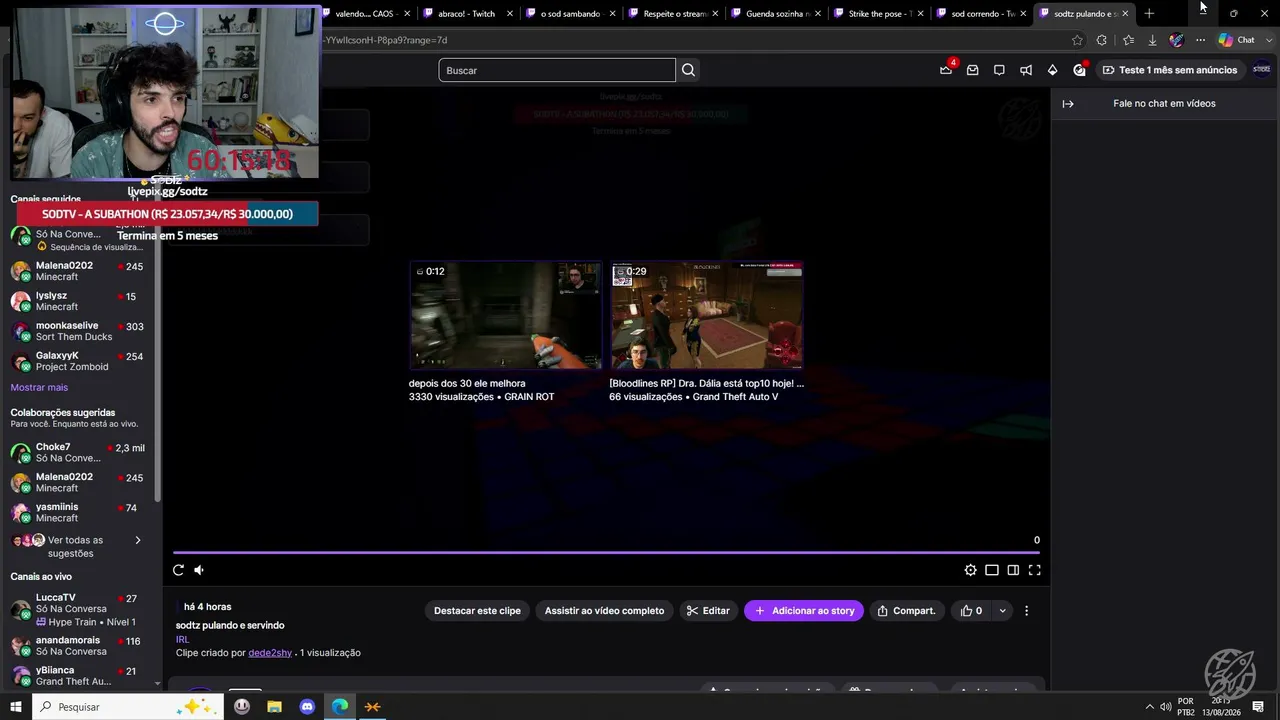Switch to 'o sod sambando' browser tab
Screen dimensions: 1280x720
tap(570, 14)
